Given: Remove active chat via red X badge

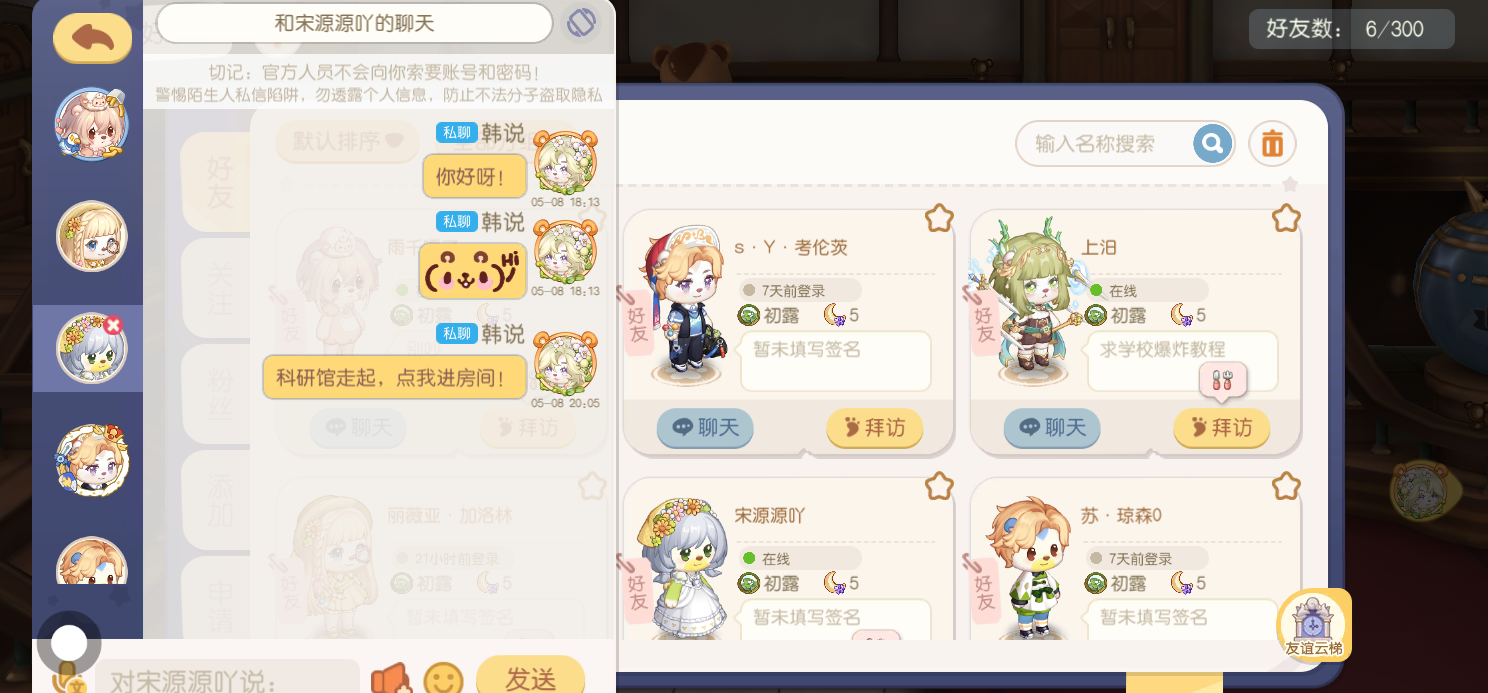Looking at the screenshot, I should (113, 325).
